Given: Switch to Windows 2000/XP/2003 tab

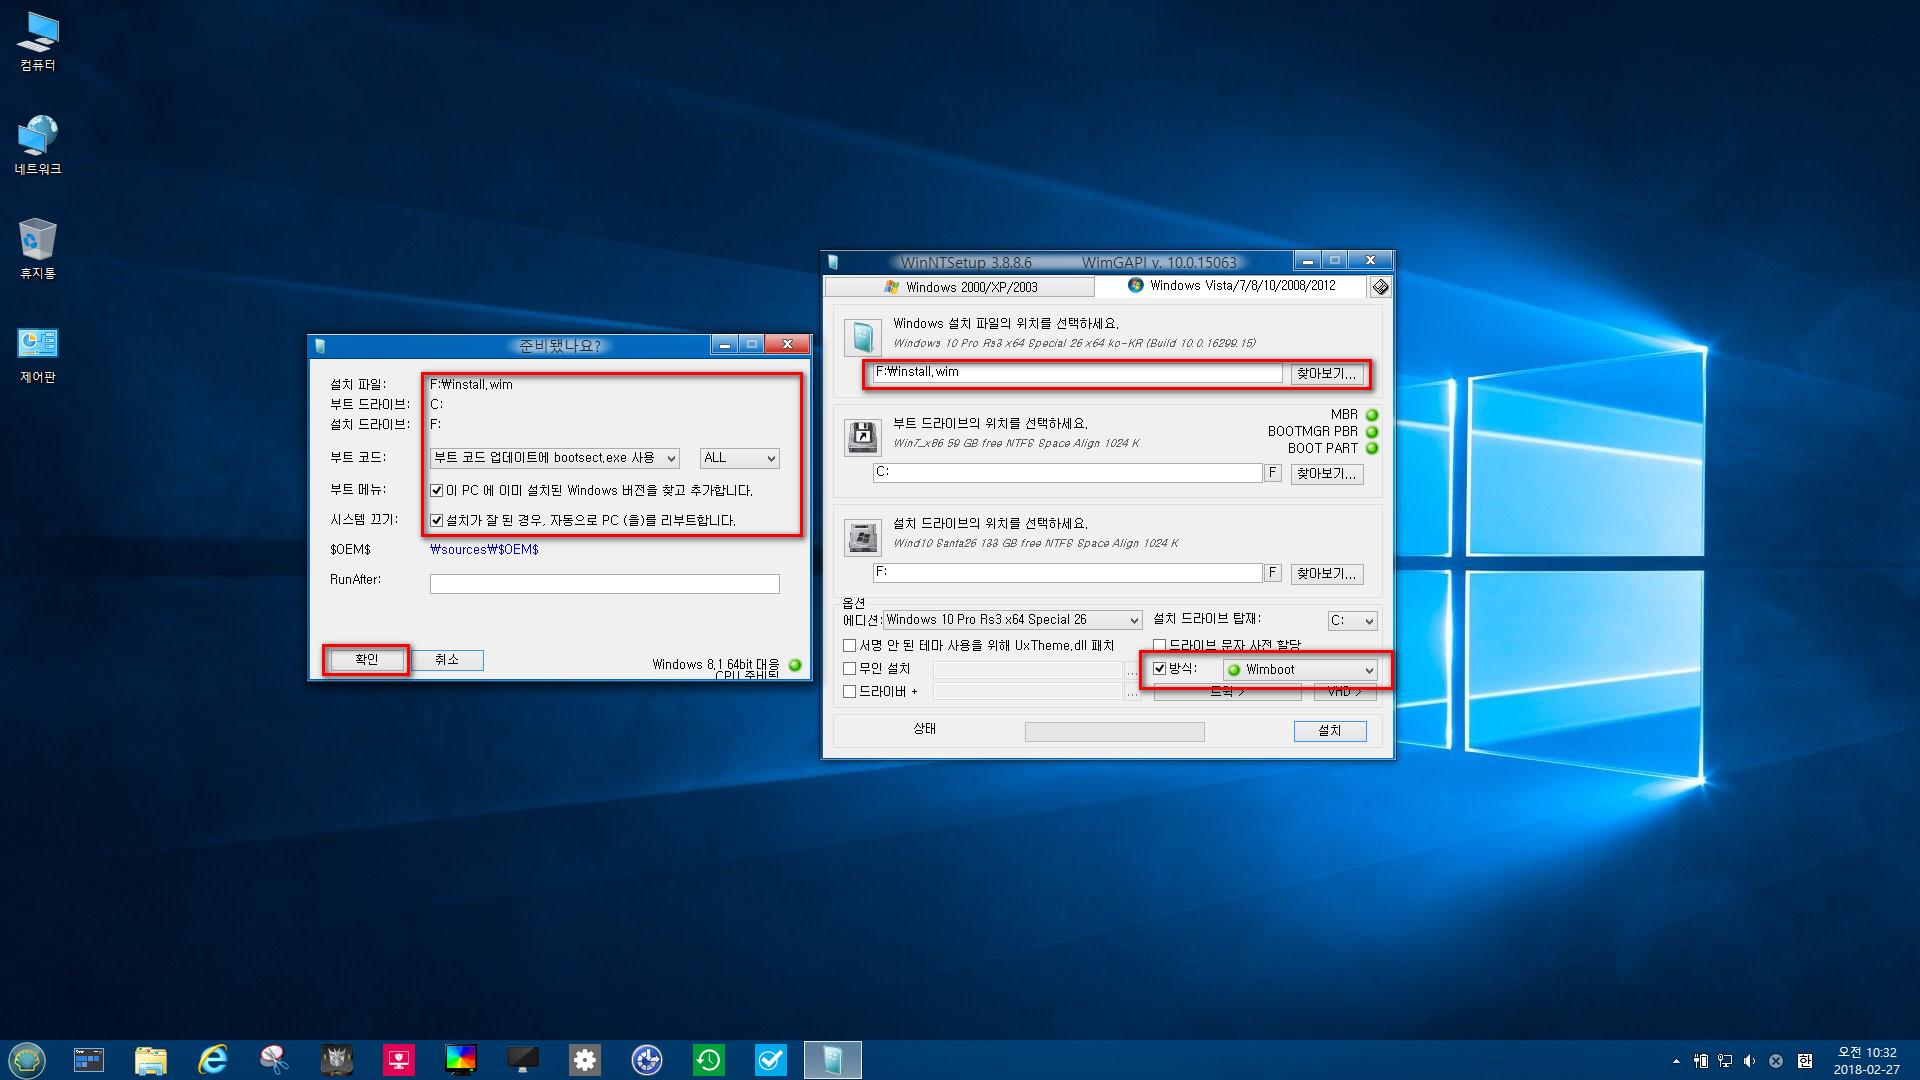Looking at the screenshot, I should coord(960,287).
